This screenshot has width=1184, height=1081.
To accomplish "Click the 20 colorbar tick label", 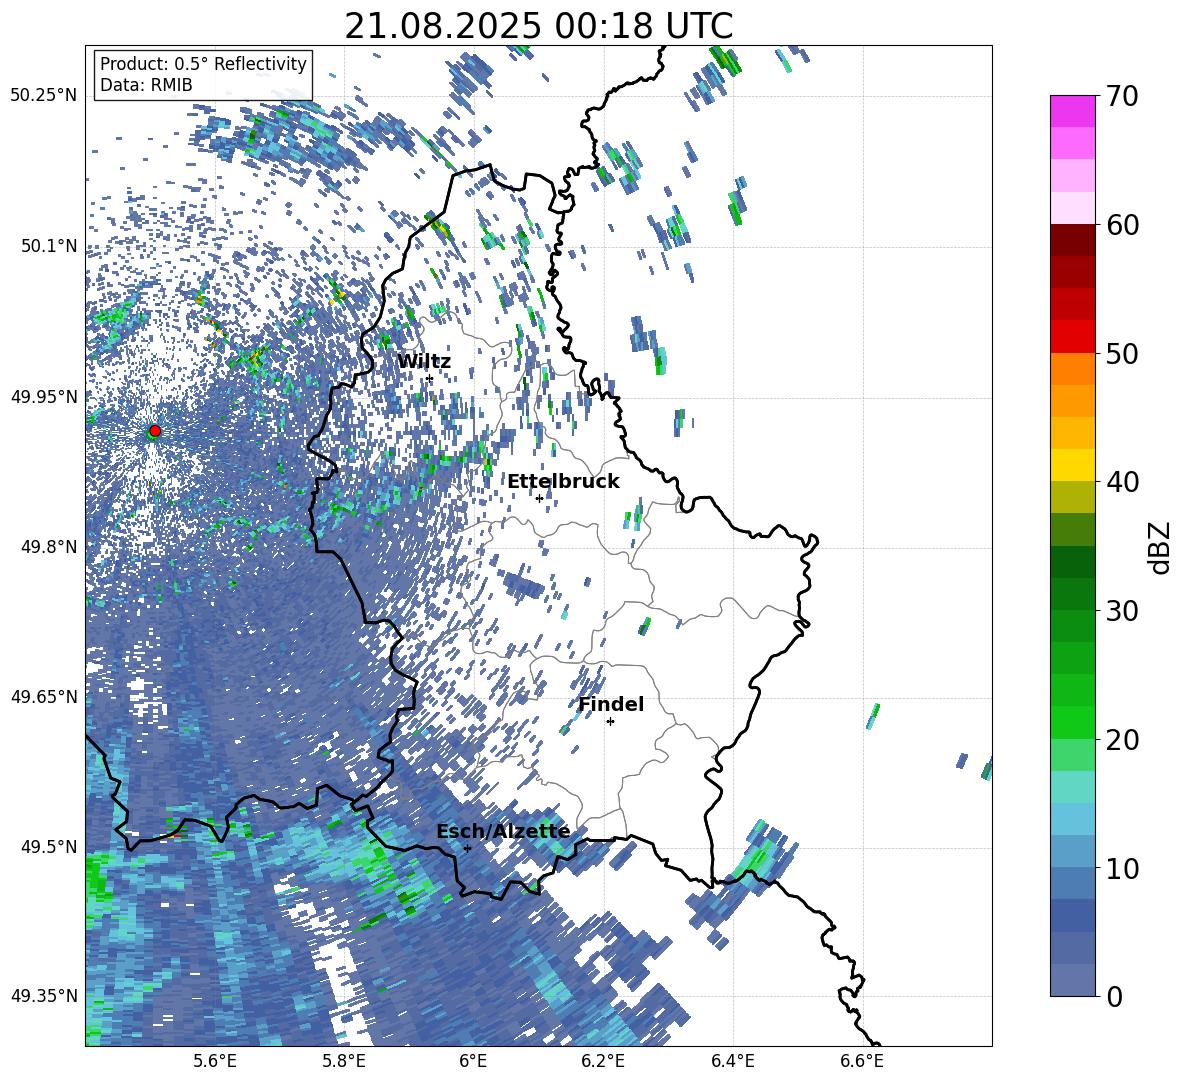I will [1122, 739].
